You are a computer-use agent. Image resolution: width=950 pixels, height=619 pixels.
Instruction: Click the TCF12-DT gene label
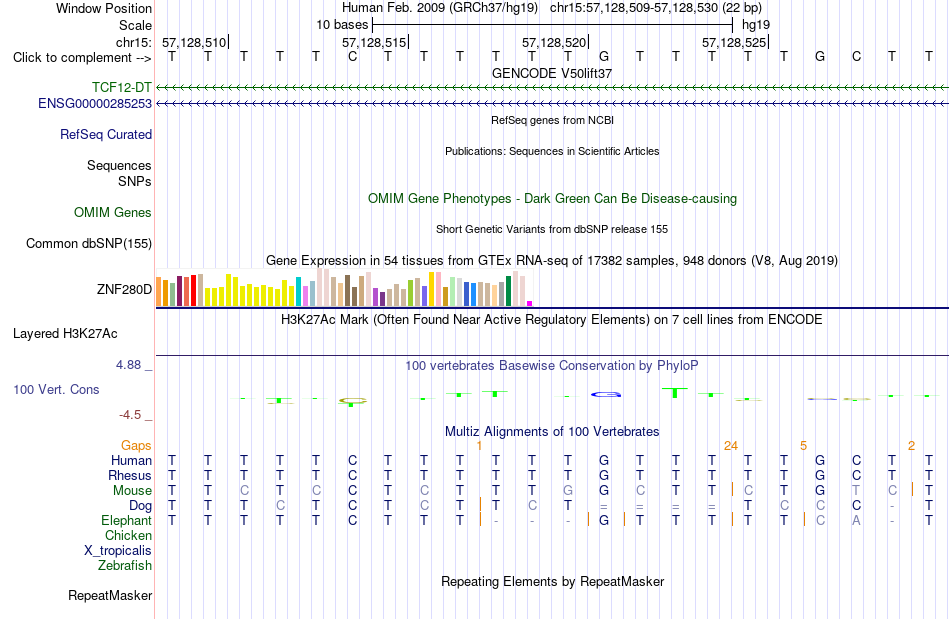click(122, 87)
